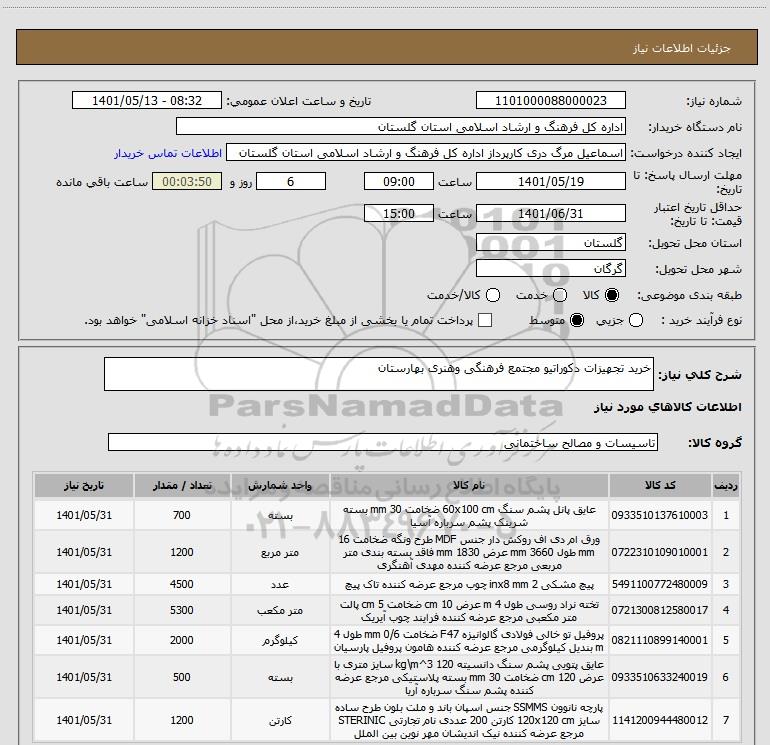Screen dimensions: 770x745
Task: Click the response deadline time 09:00
Action: 399,182
